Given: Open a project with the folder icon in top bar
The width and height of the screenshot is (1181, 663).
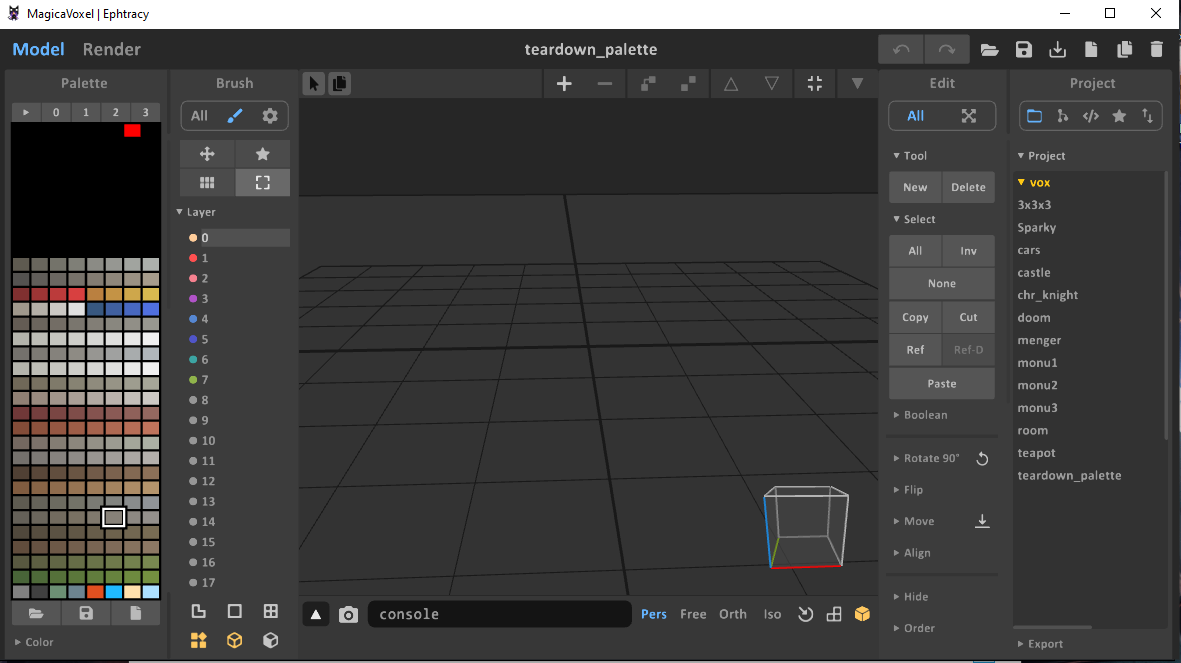Looking at the screenshot, I should click(989, 50).
